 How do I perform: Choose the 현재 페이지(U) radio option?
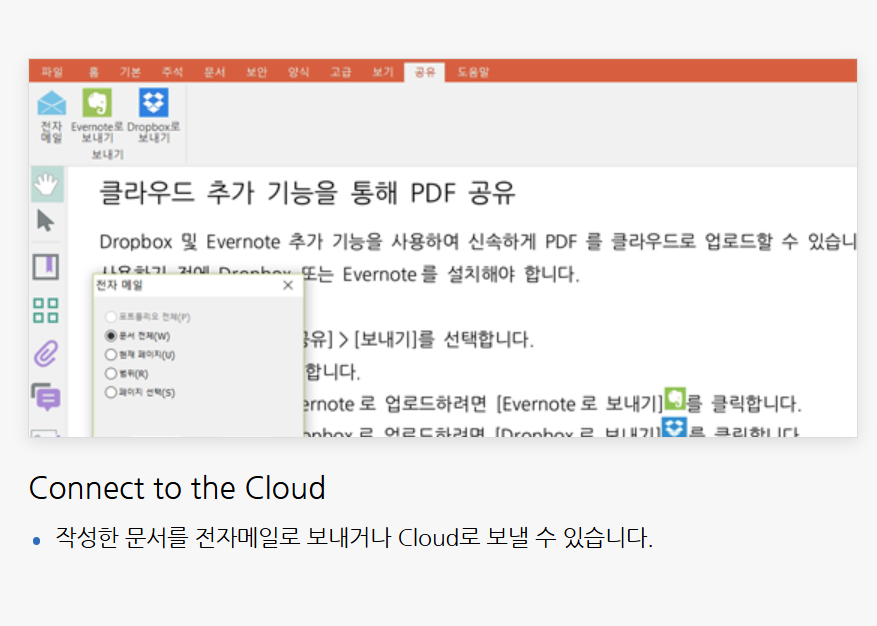pyautogui.click(x=111, y=355)
